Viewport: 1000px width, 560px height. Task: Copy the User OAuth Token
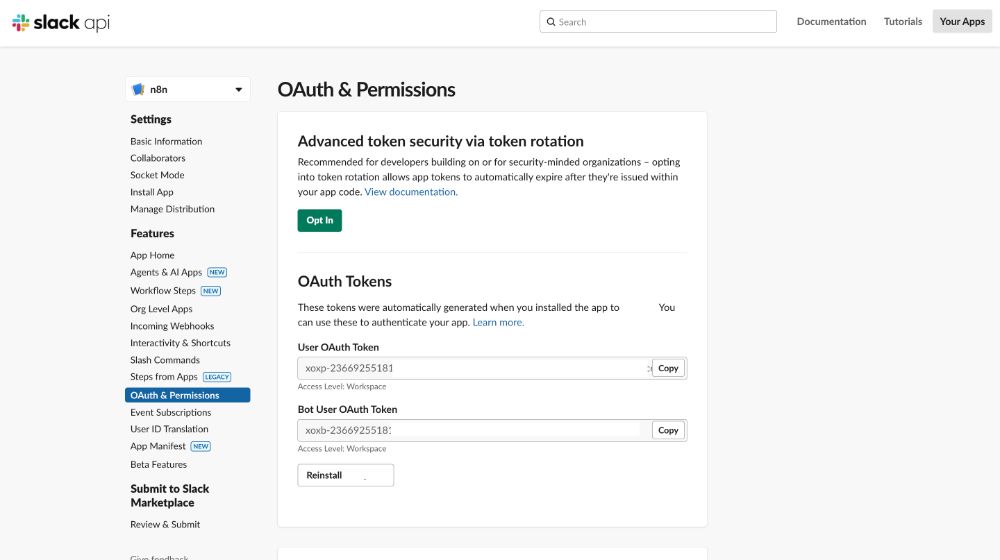pos(668,368)
